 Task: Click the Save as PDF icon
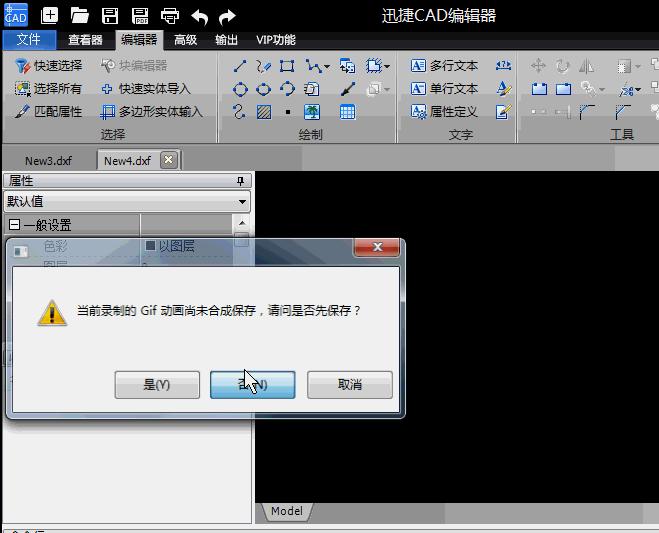[140, 16]
